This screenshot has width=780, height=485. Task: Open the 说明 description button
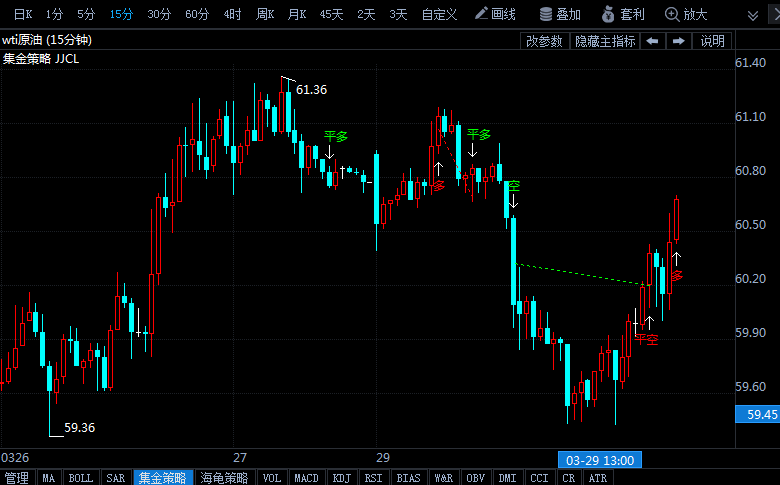coord(712,41)
